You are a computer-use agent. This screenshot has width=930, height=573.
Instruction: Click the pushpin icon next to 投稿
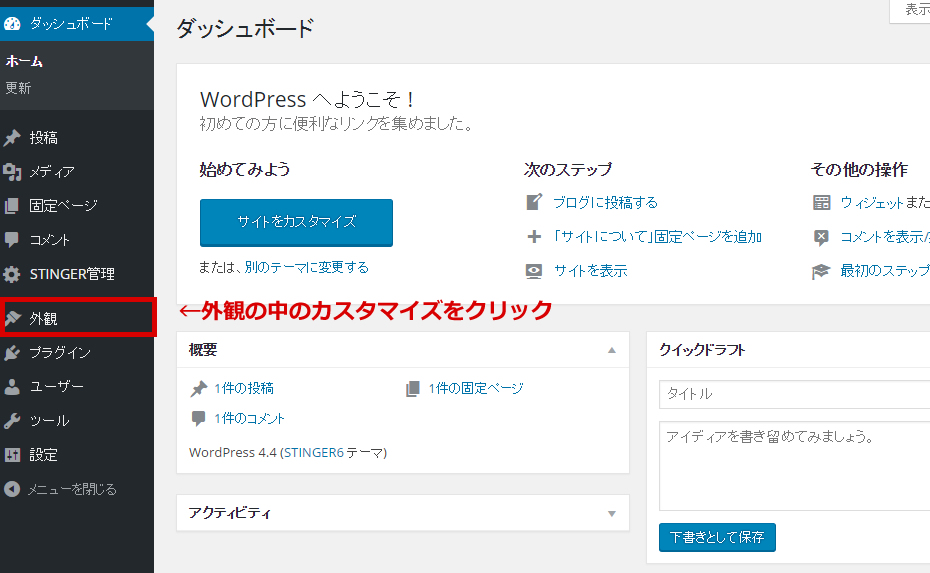pos(12,138)
